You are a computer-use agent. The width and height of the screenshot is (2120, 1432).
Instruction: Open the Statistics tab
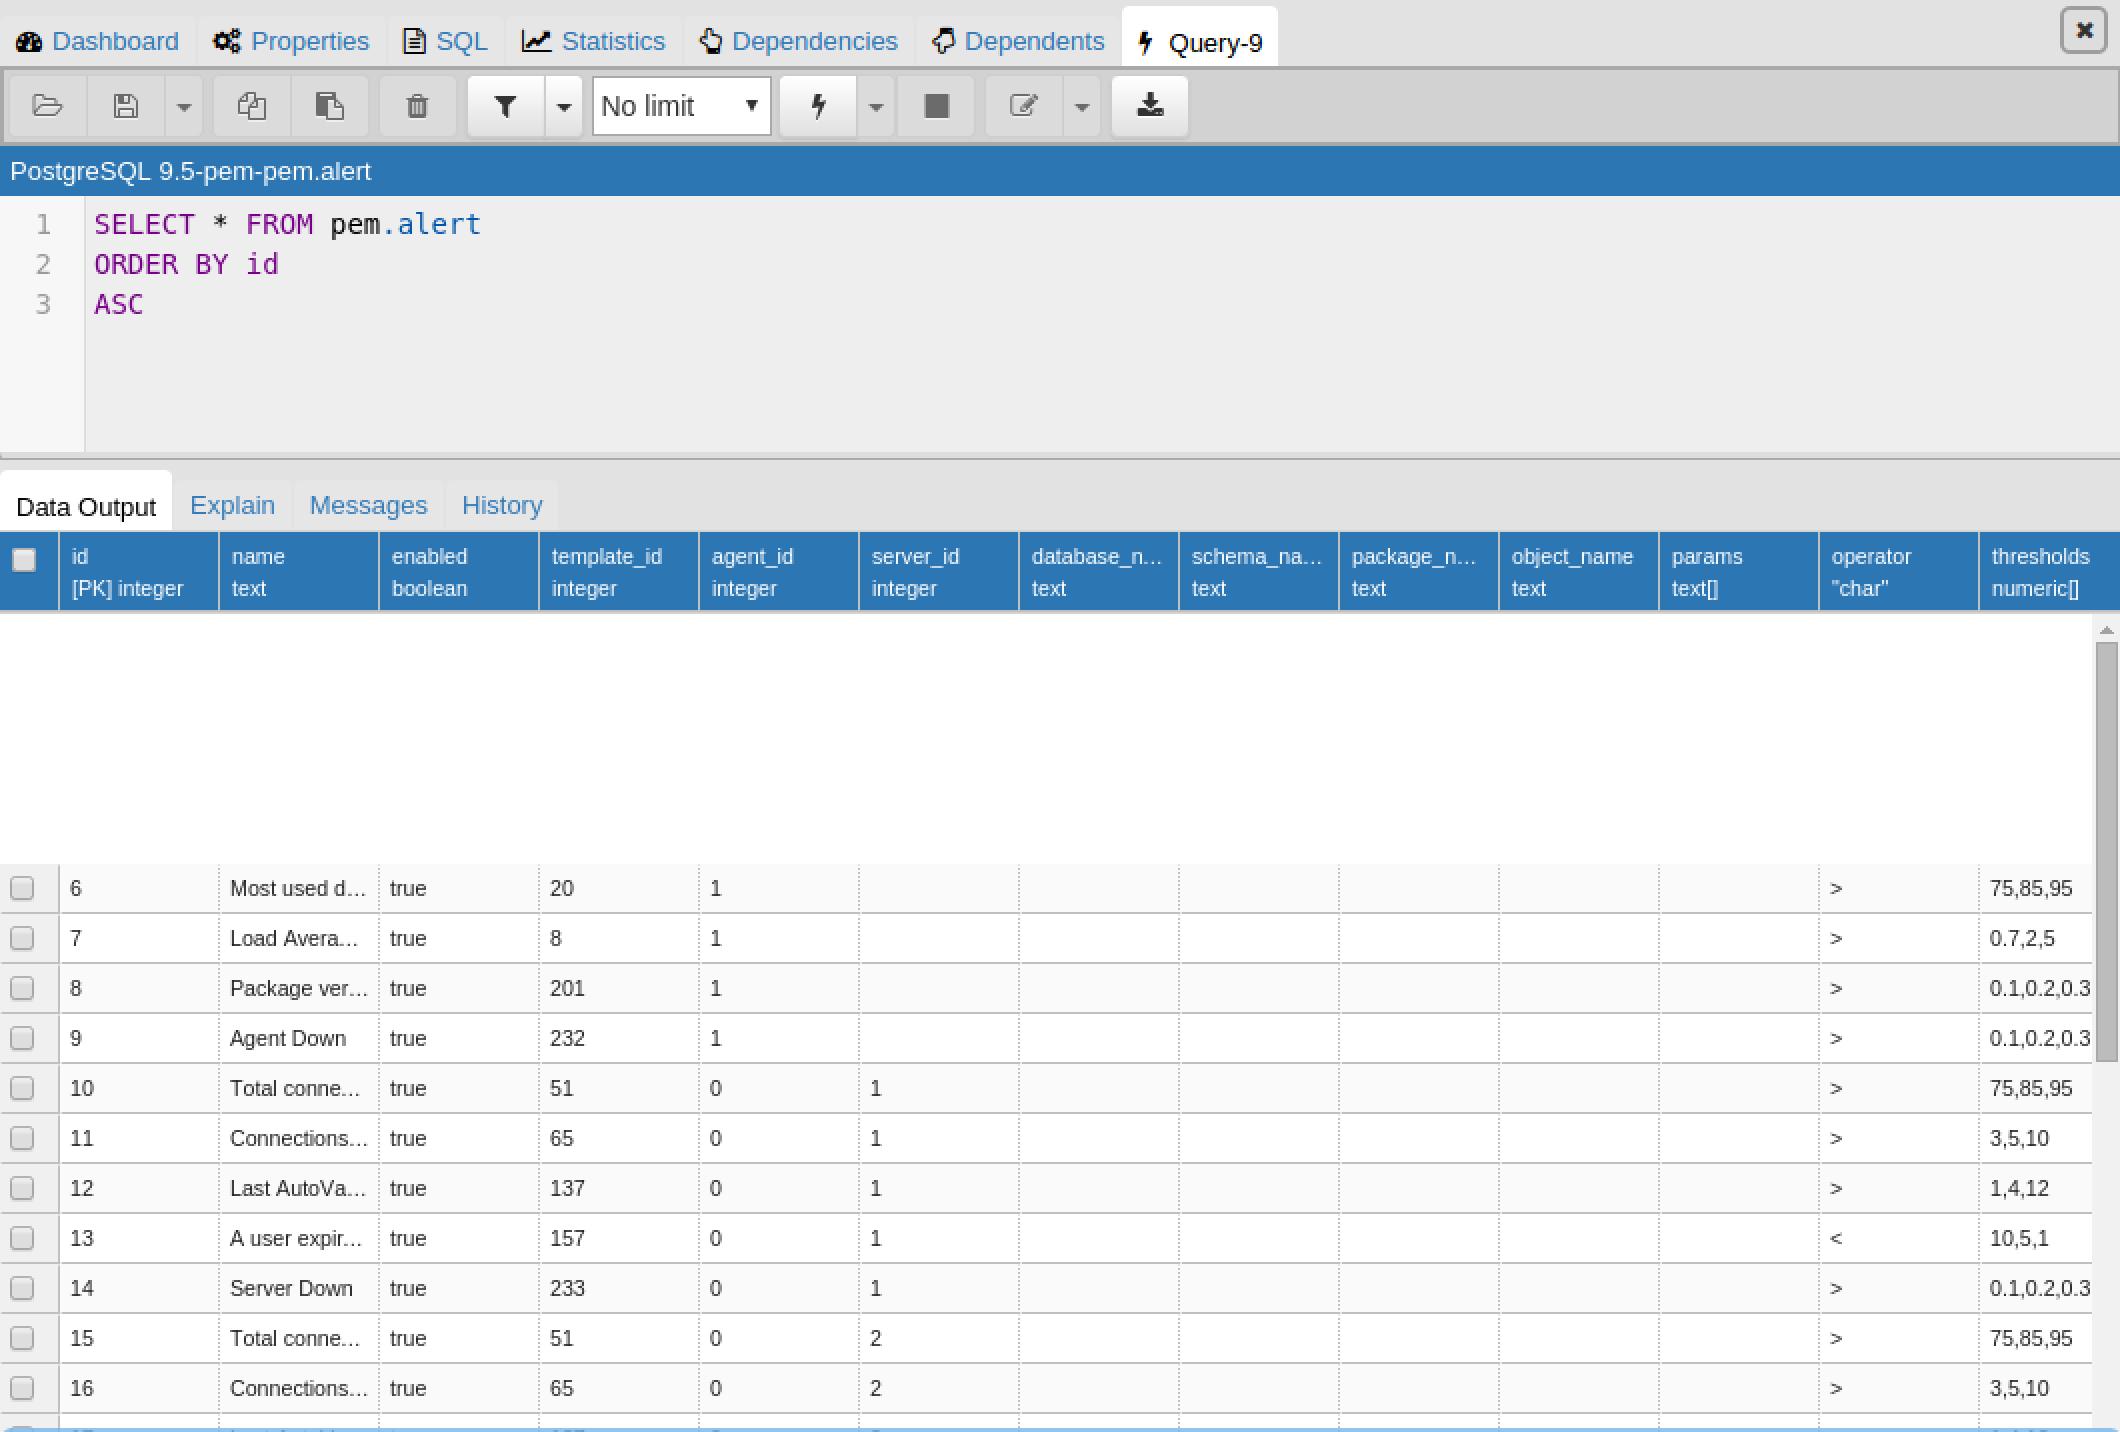click(x=593, y=41)
